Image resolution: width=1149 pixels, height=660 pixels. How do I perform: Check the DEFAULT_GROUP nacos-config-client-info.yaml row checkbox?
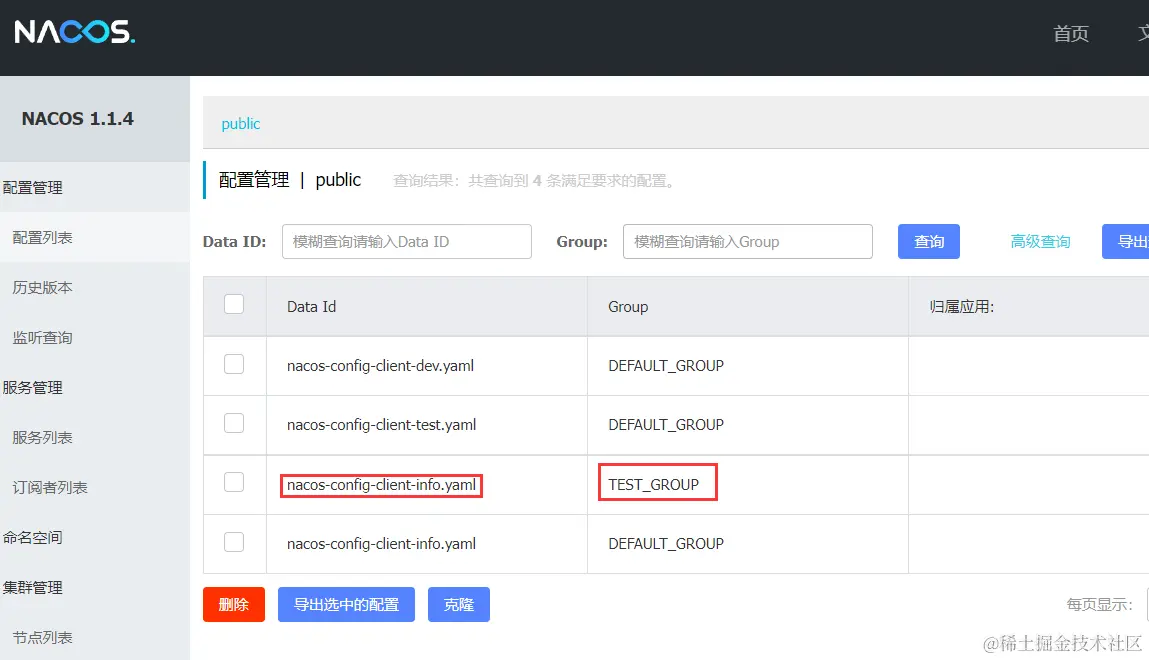pos(234,542)
